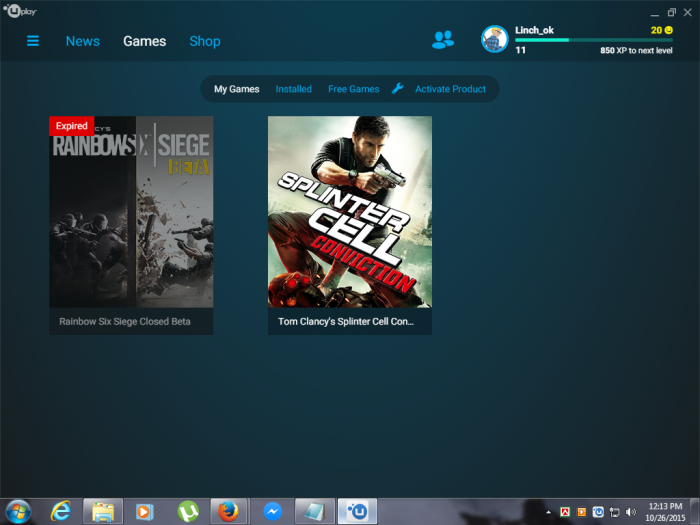Click the Rainbow Six Siege Closed Beta title

pyautogui.click(x=125, y=321)
